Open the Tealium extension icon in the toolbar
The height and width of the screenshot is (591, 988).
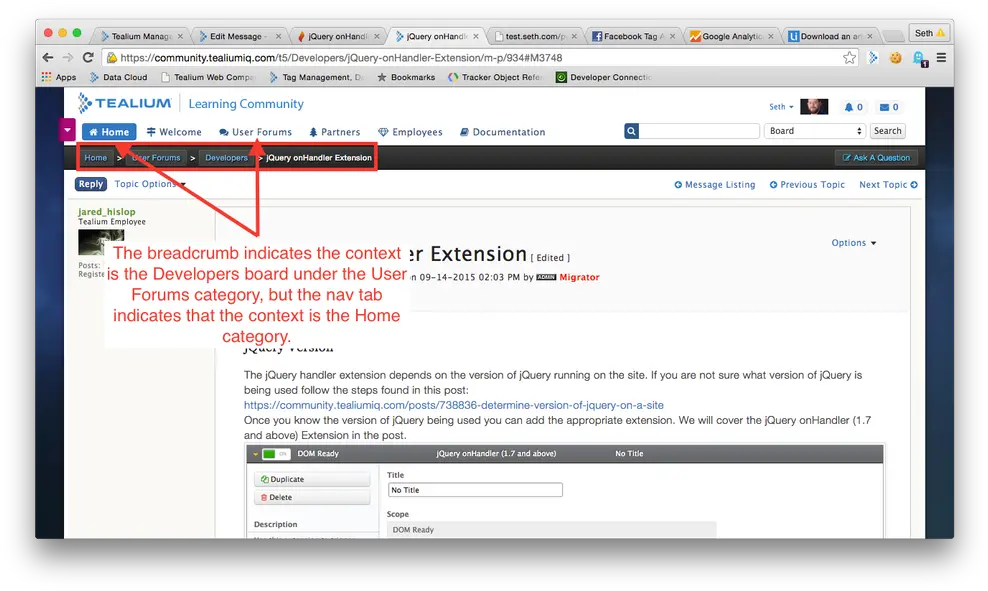tap(873, 58)
